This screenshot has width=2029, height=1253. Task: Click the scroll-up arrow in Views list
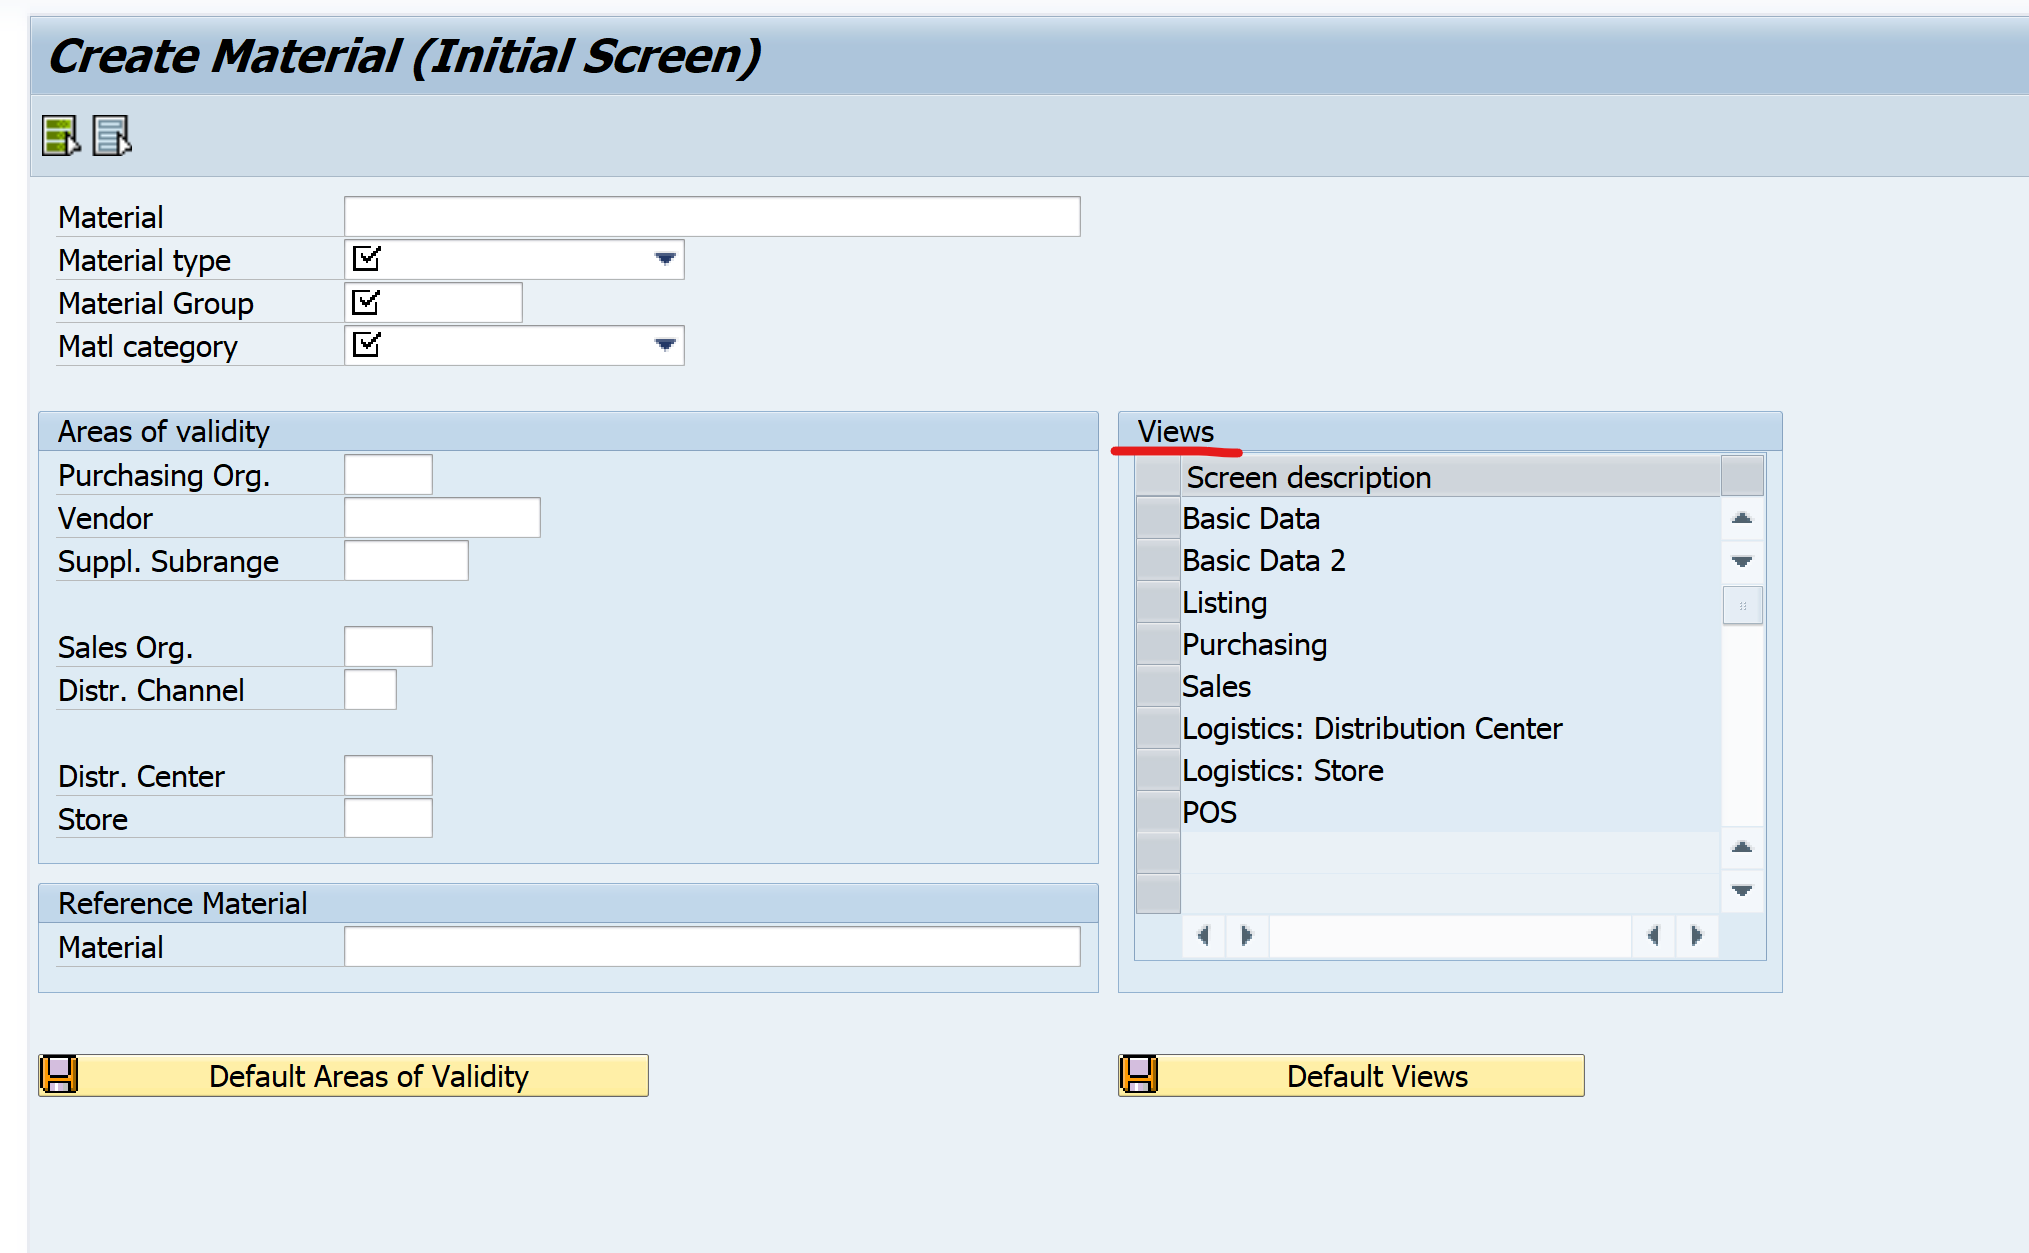(1742, 518)
